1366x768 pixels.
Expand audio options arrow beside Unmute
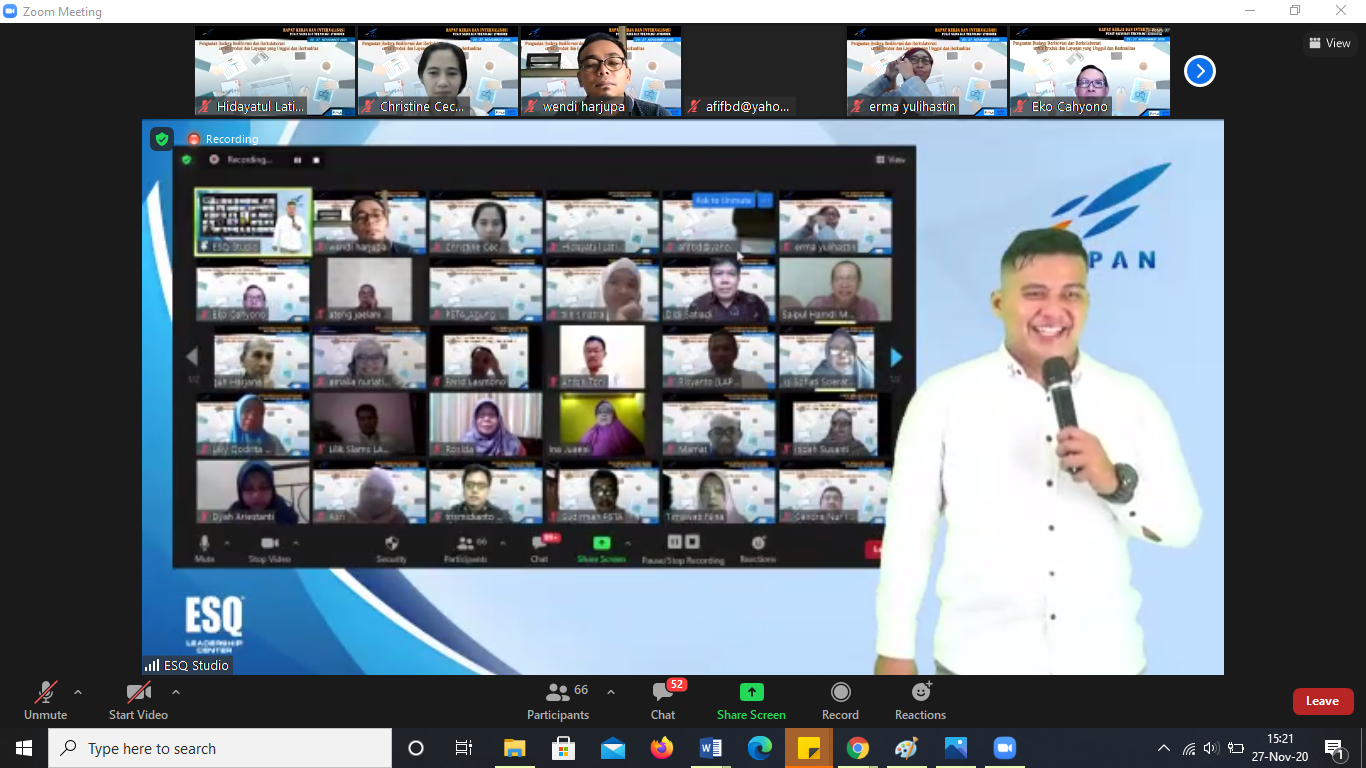pyautogui.click(x=78, y=692)
